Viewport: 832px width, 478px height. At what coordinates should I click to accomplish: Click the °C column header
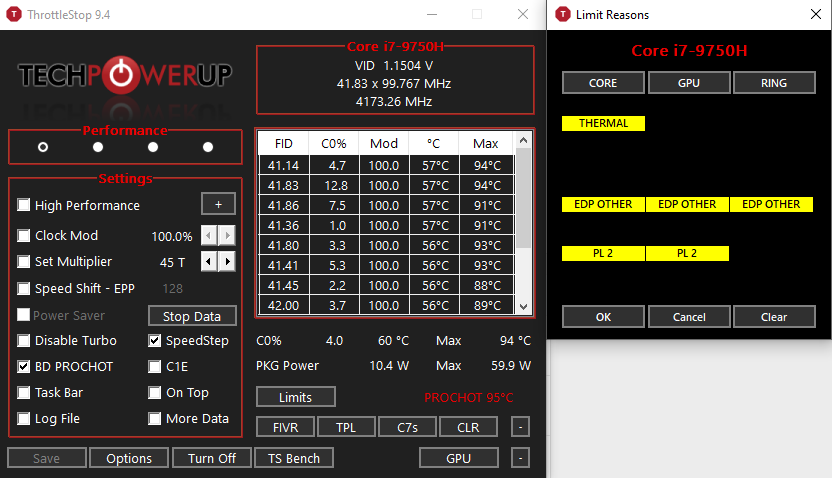click(x=434, y=143)
